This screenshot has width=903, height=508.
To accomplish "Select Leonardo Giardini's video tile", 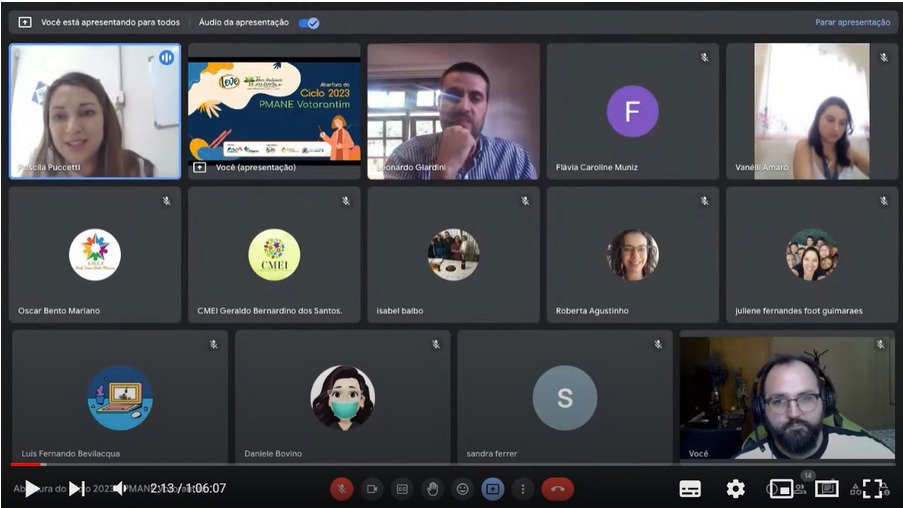I will tap(453, 111).
